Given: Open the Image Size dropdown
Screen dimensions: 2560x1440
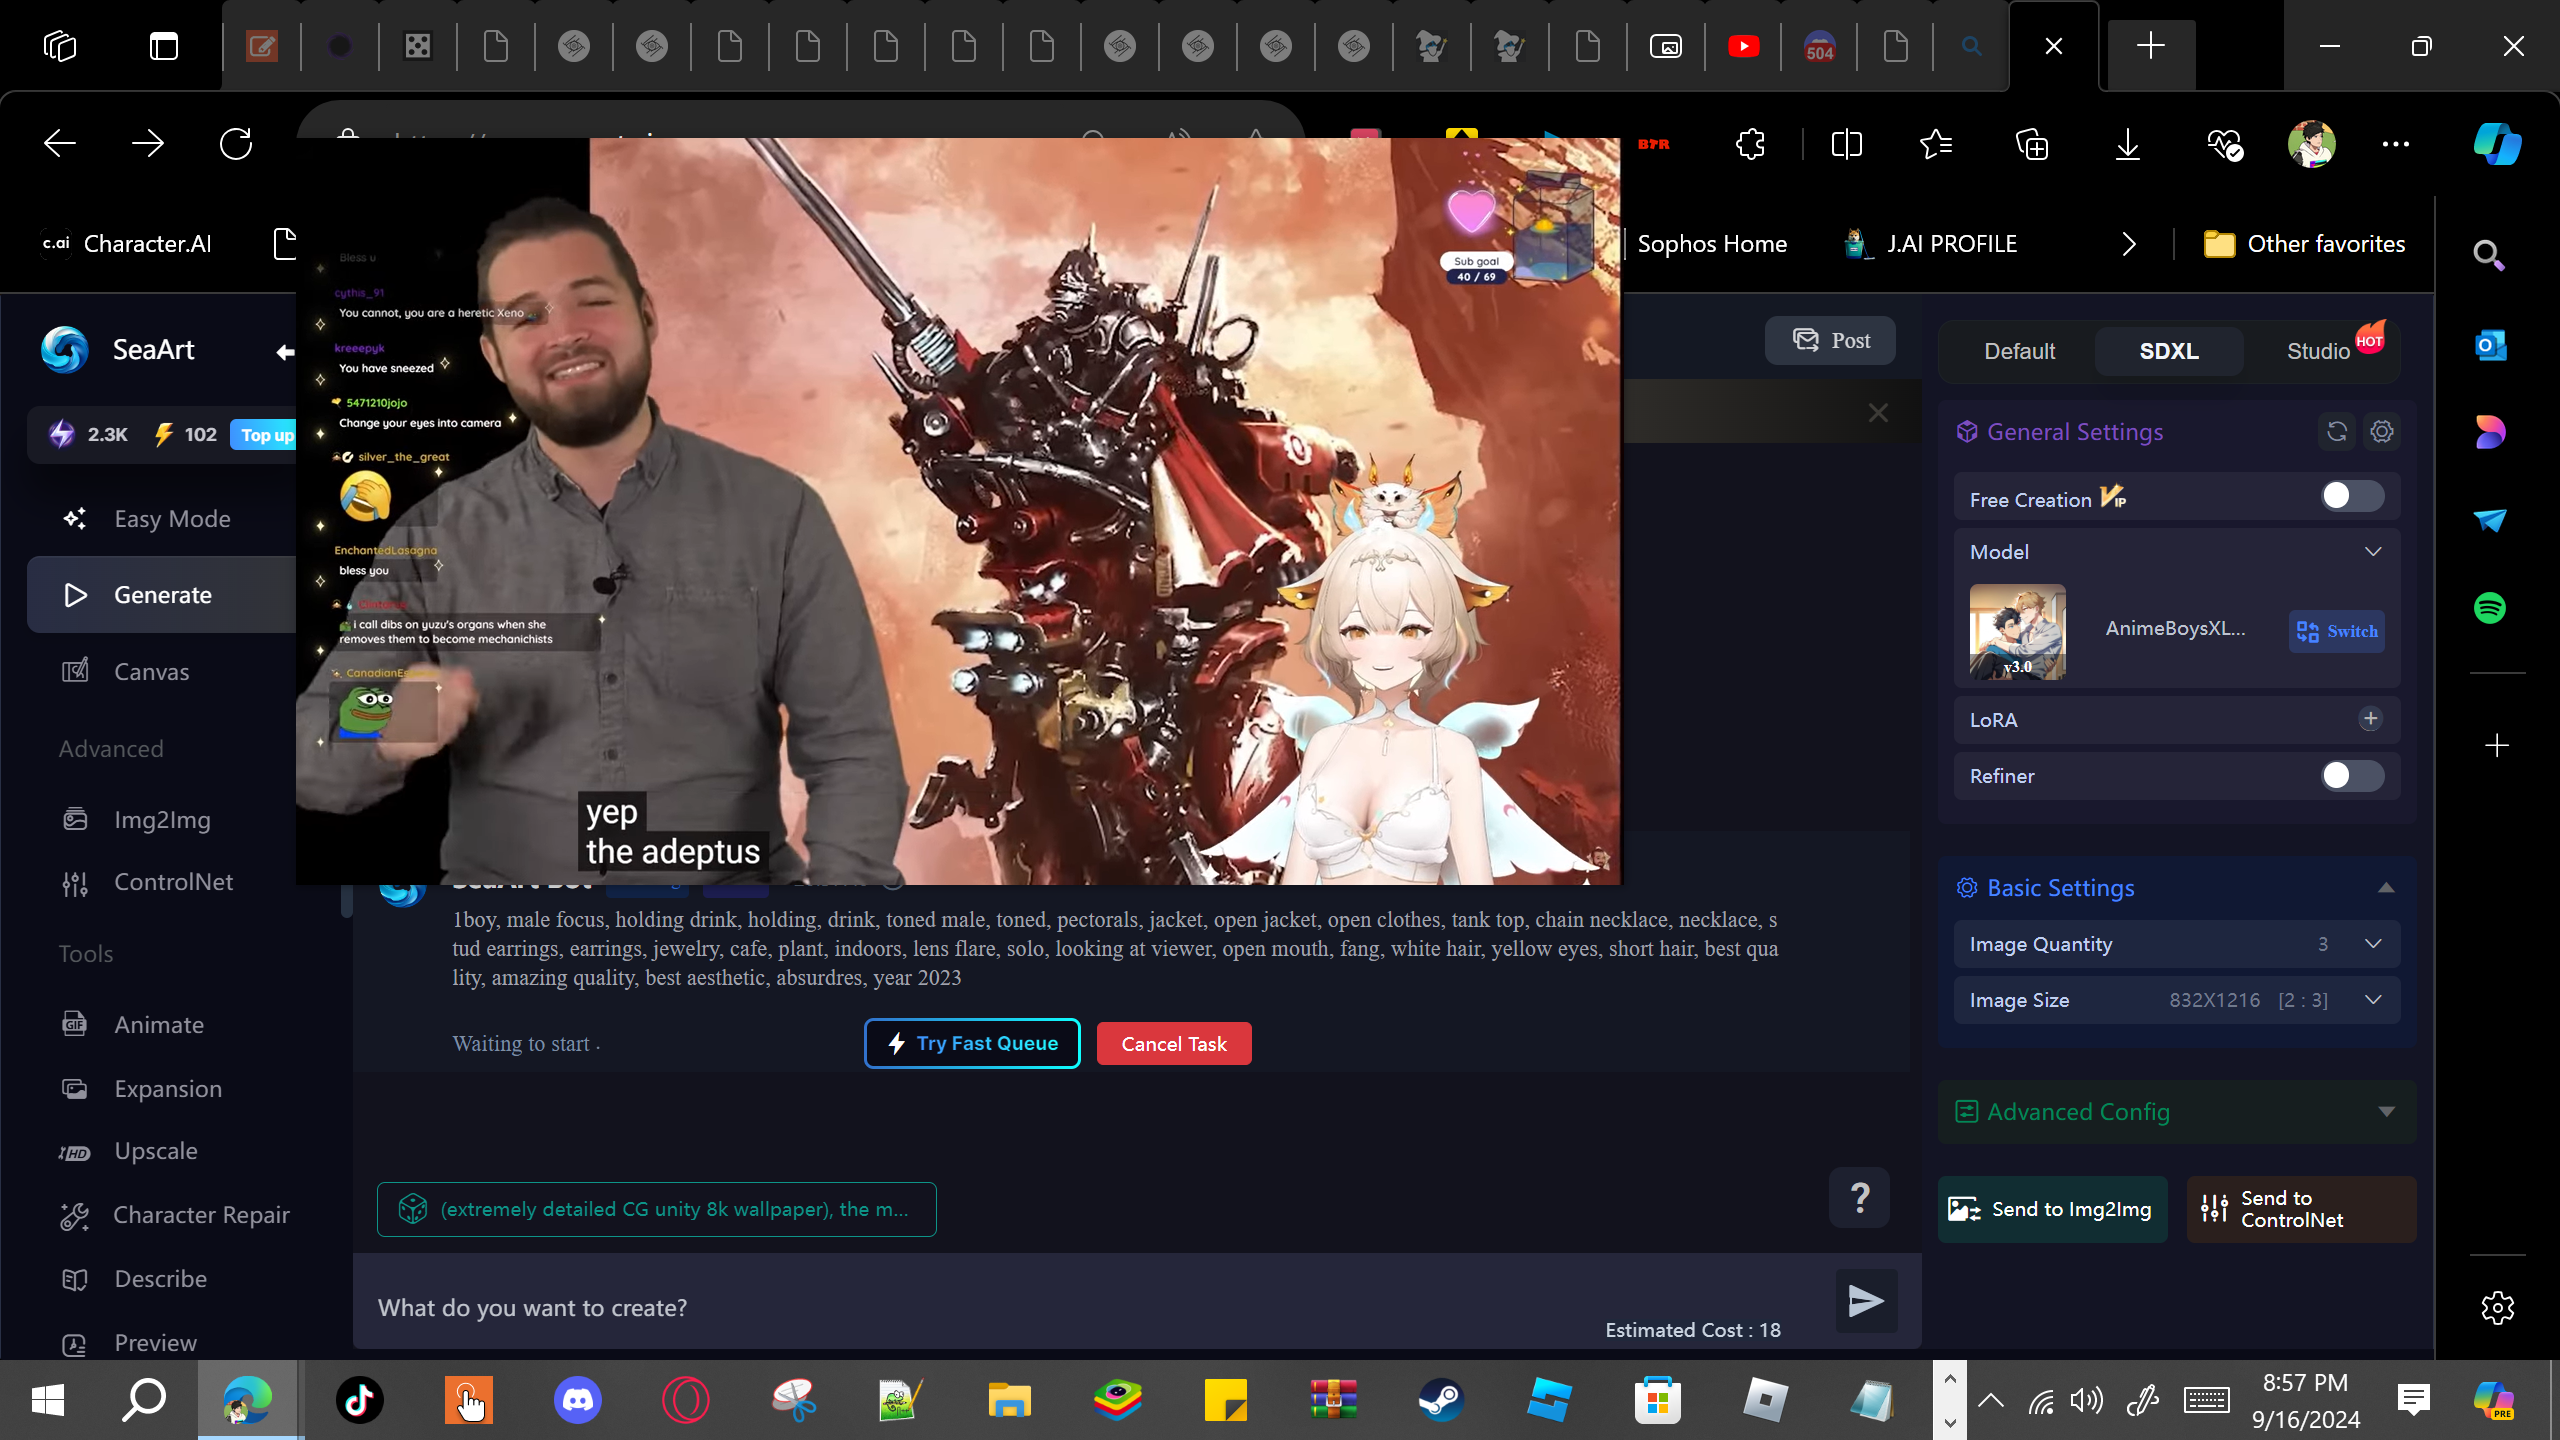Looking at the screenshot, I should pyautogui.click(x=2176, y=1001).
